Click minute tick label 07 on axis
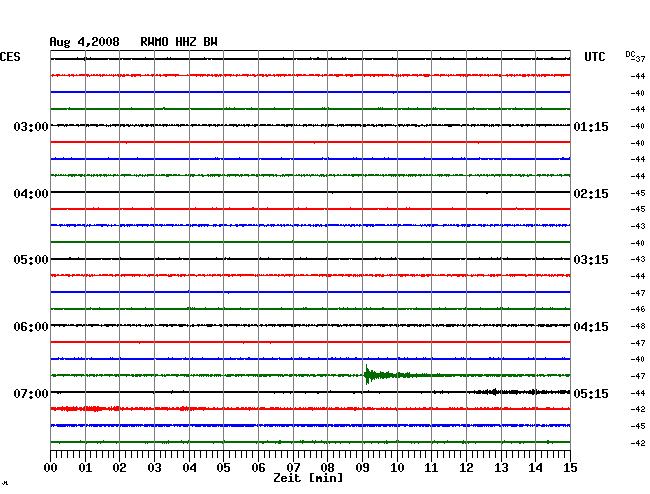 (x=293, y=467)
